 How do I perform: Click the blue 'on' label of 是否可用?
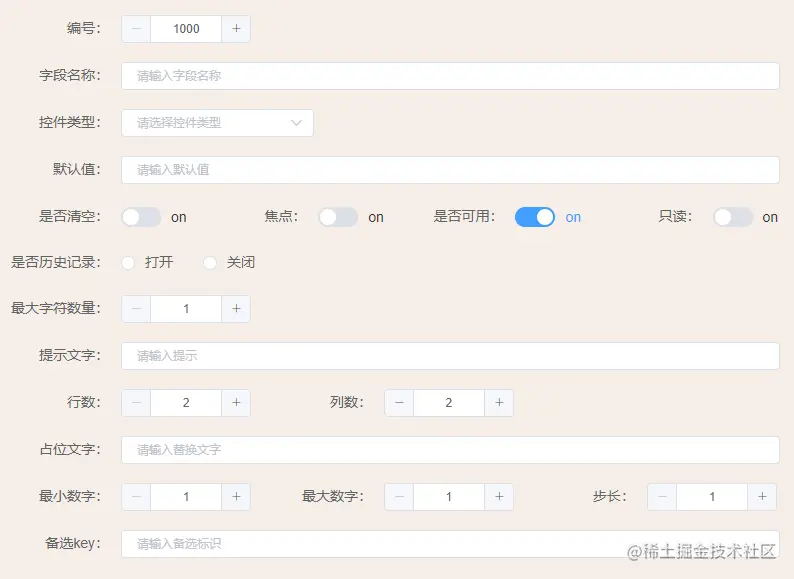pos(573,217)
